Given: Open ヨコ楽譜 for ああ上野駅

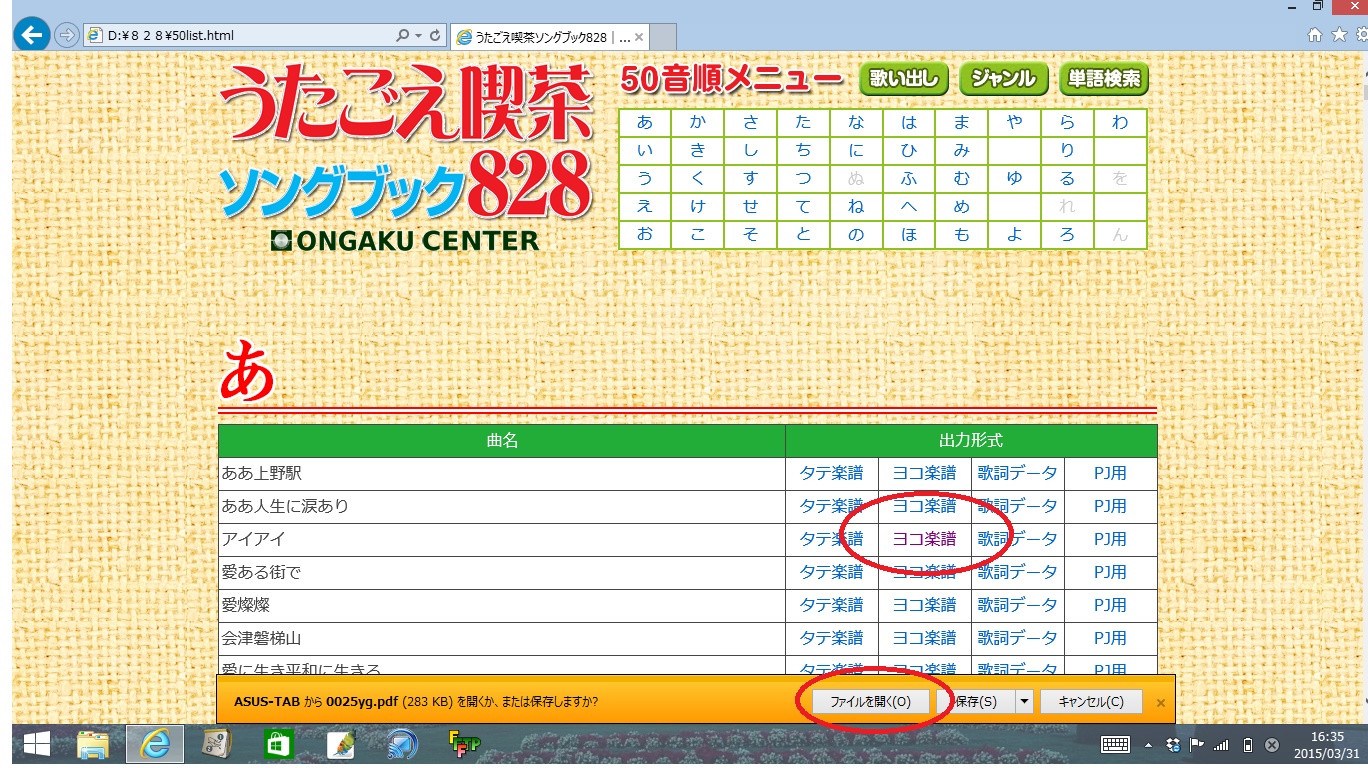Looking at the screenshot, I should (x=924, y=473).
